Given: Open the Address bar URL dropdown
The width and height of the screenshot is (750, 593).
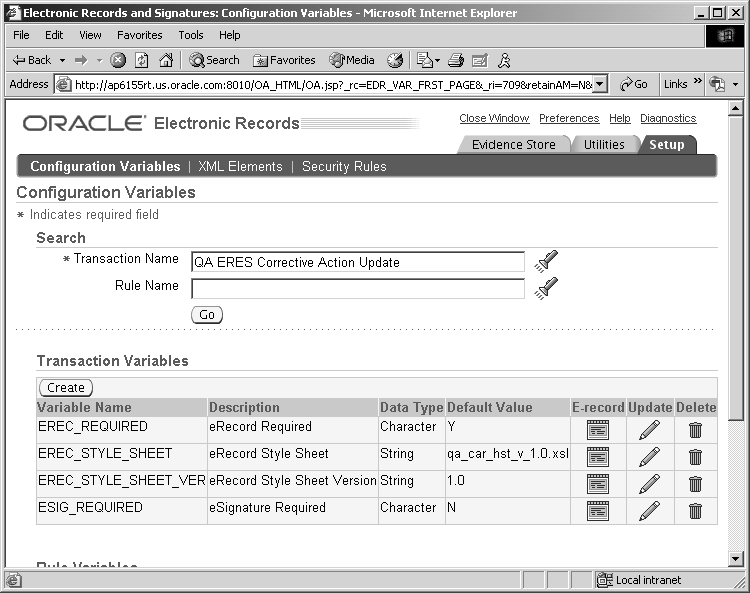Looking at the screenshot, I should click(600, 85).
